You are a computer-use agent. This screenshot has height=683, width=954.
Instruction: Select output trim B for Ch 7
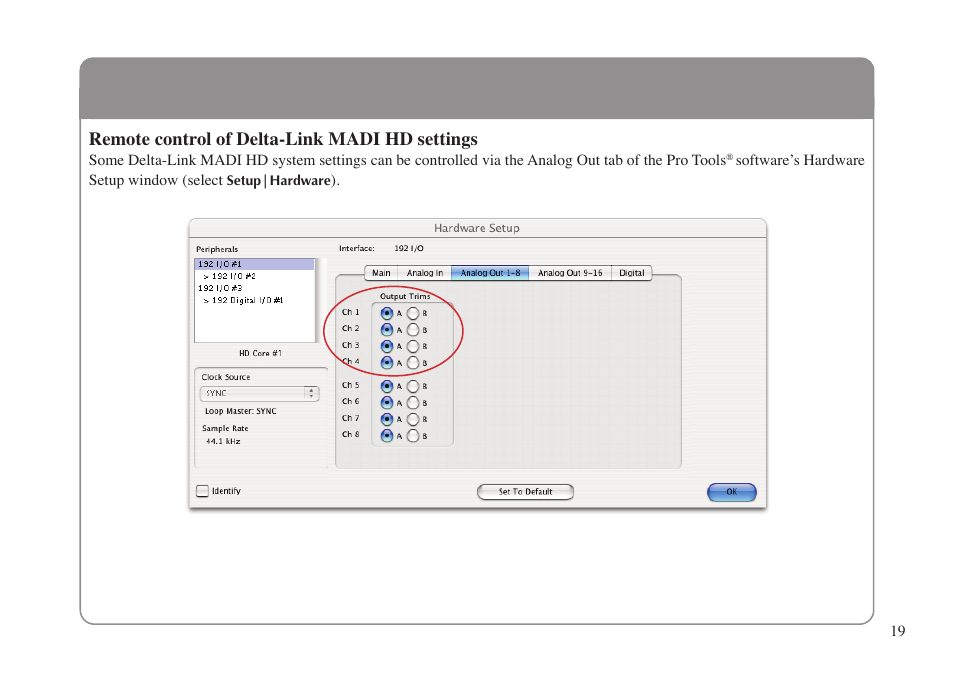point(413,419)
